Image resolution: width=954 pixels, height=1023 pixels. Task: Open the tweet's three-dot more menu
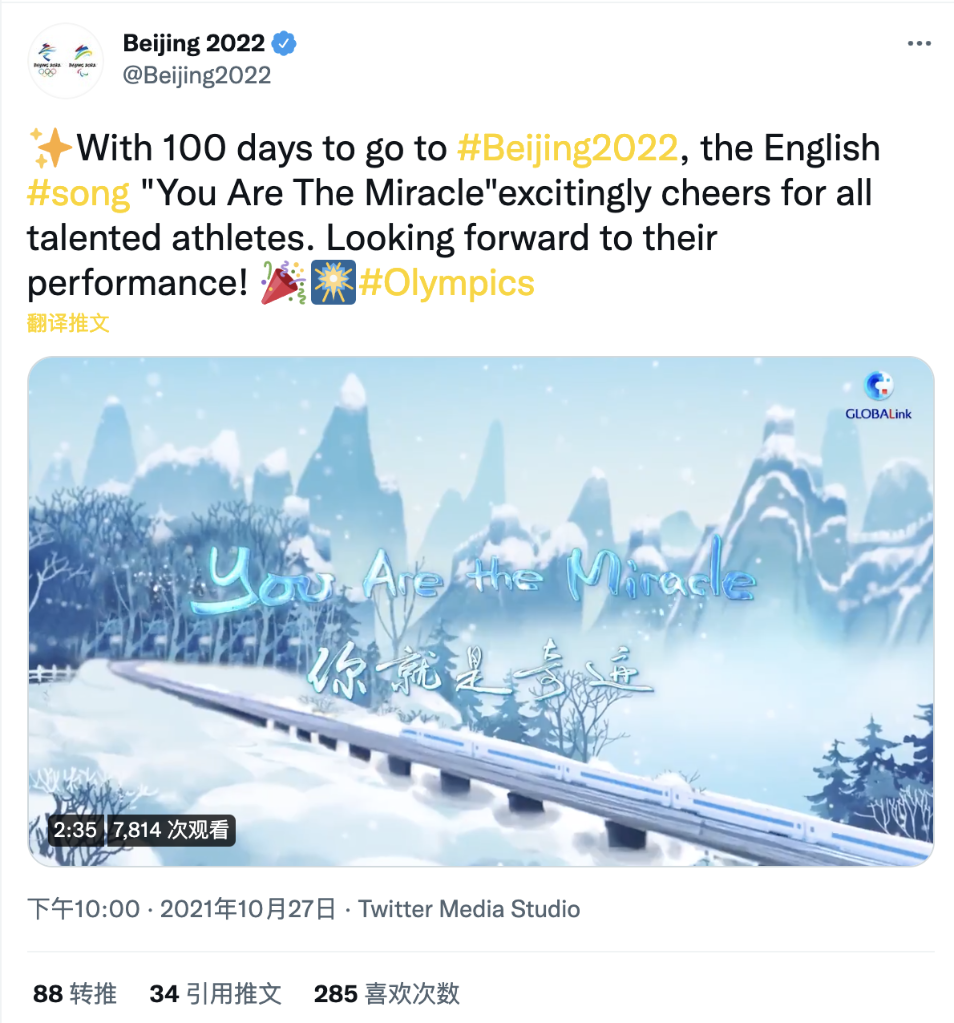(x=919, y=44)
